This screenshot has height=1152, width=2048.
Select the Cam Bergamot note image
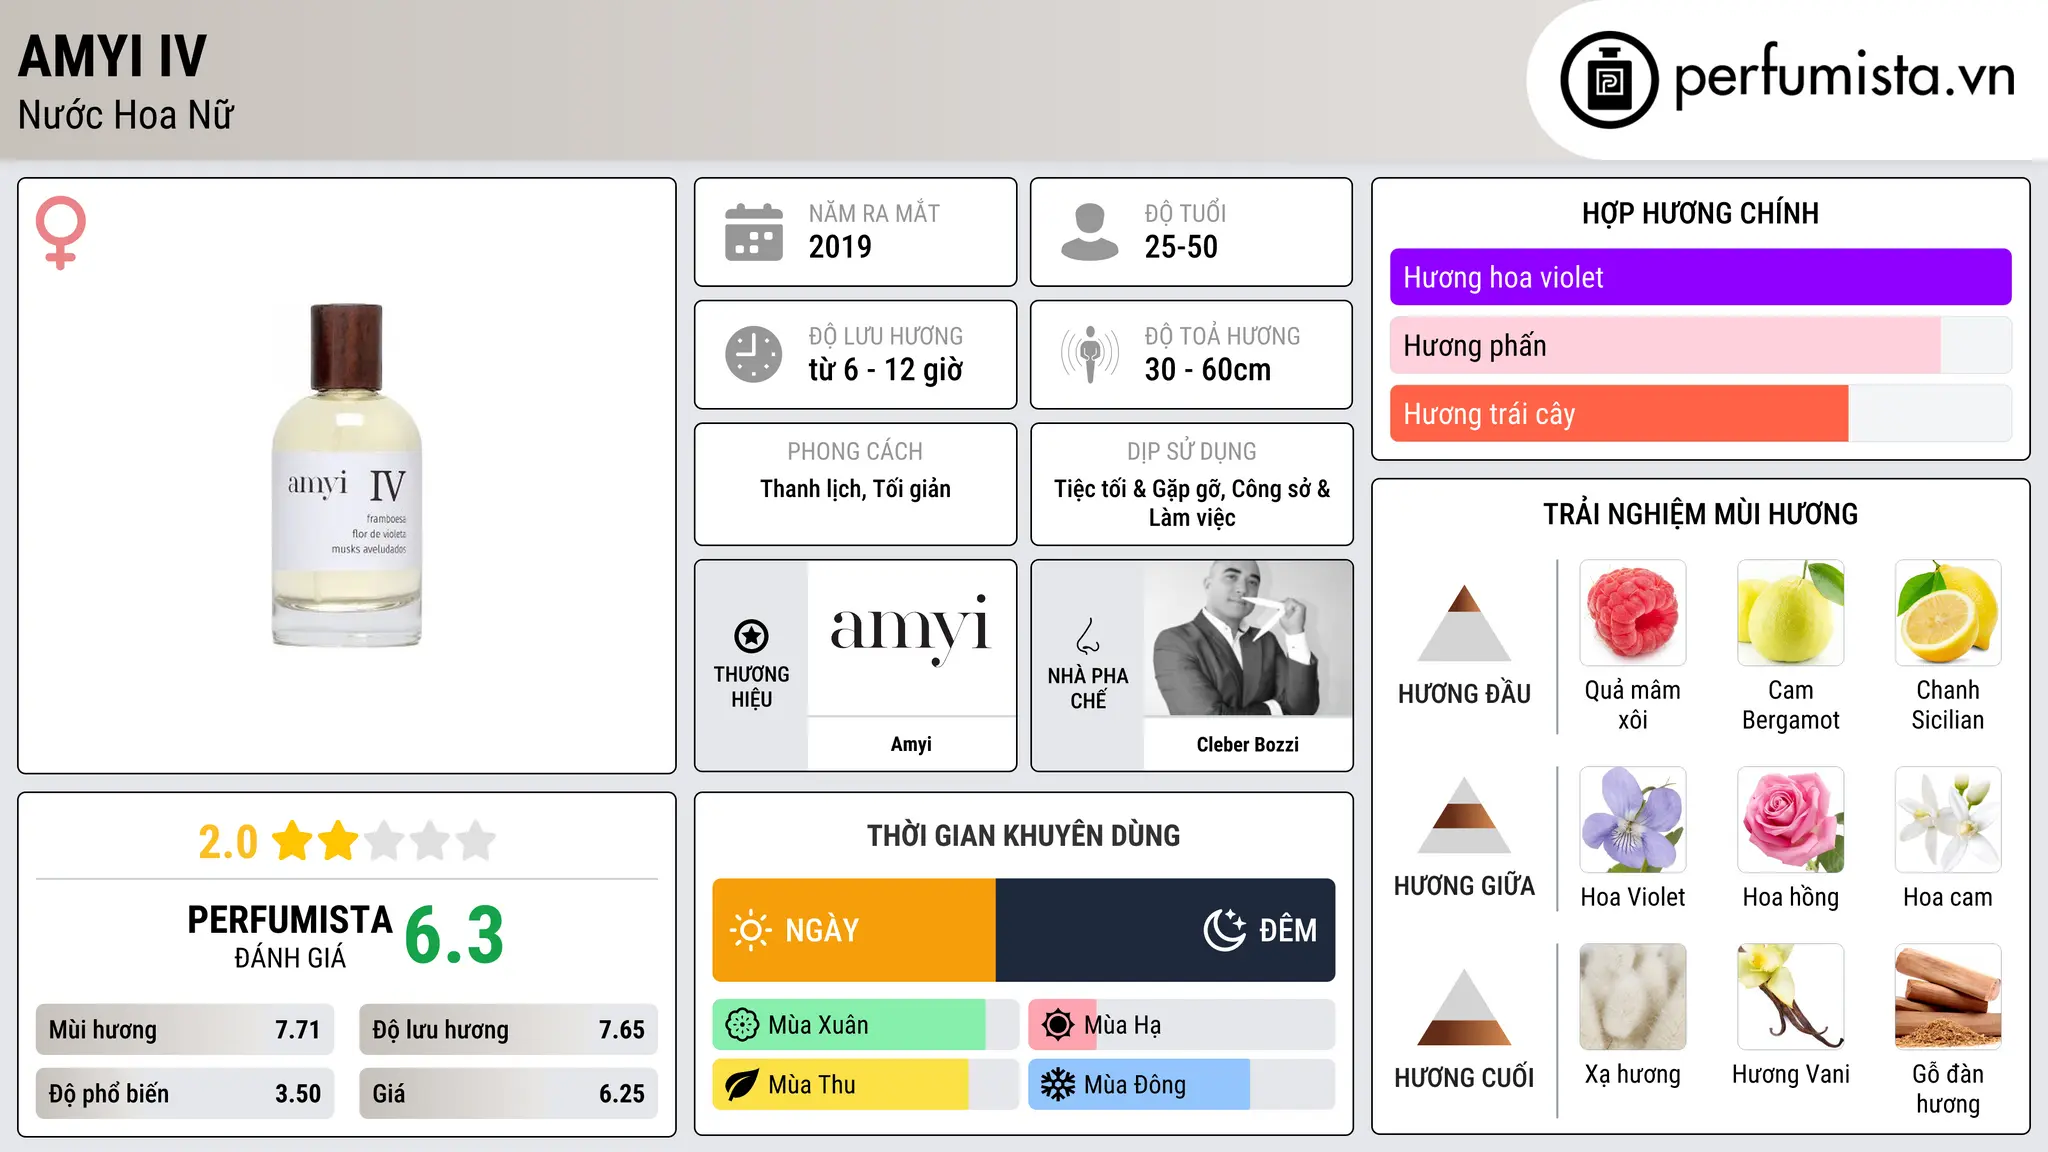point(1791,613)
